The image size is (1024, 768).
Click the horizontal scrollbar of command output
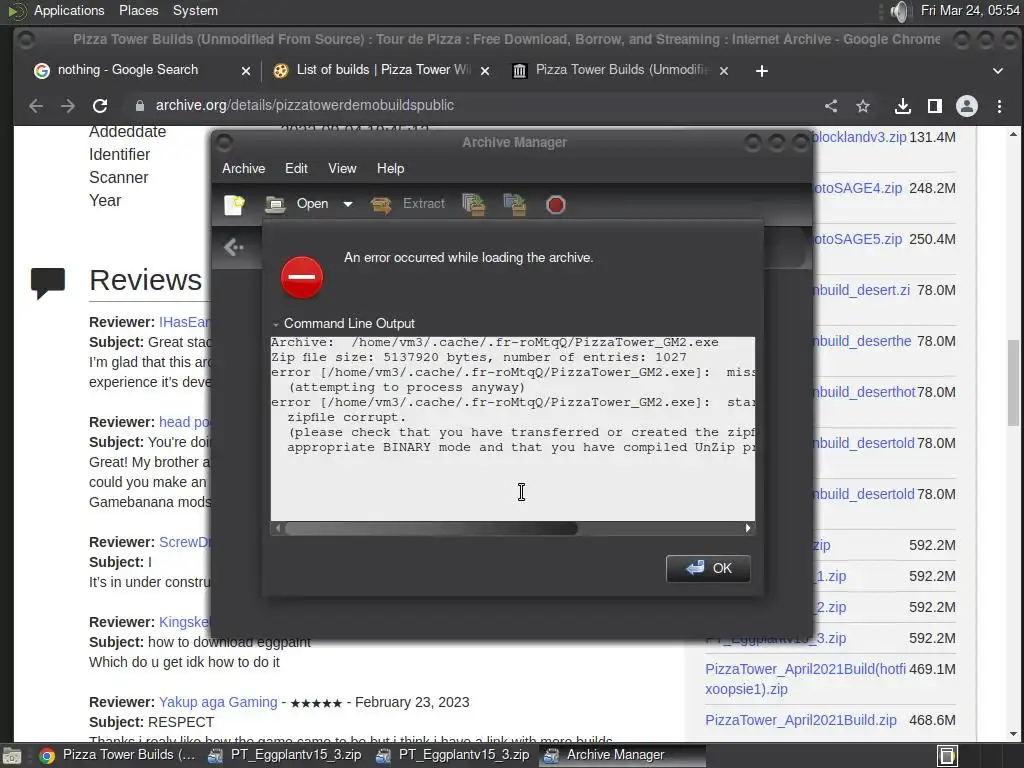click(431, 528)
